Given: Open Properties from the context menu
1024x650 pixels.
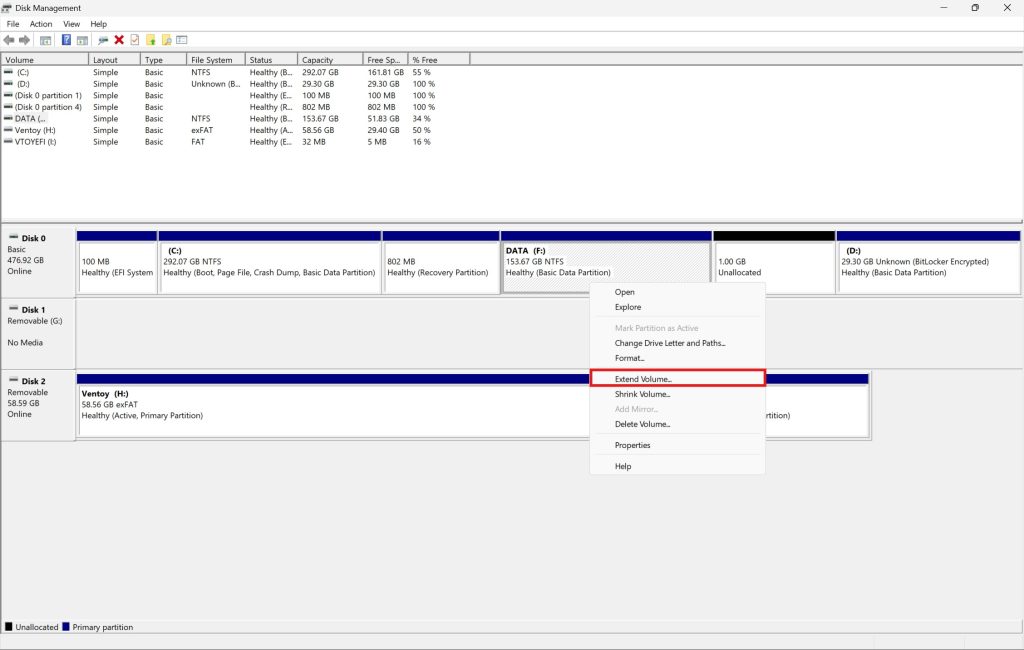Looking at the screenshot, I should point(677,446).
